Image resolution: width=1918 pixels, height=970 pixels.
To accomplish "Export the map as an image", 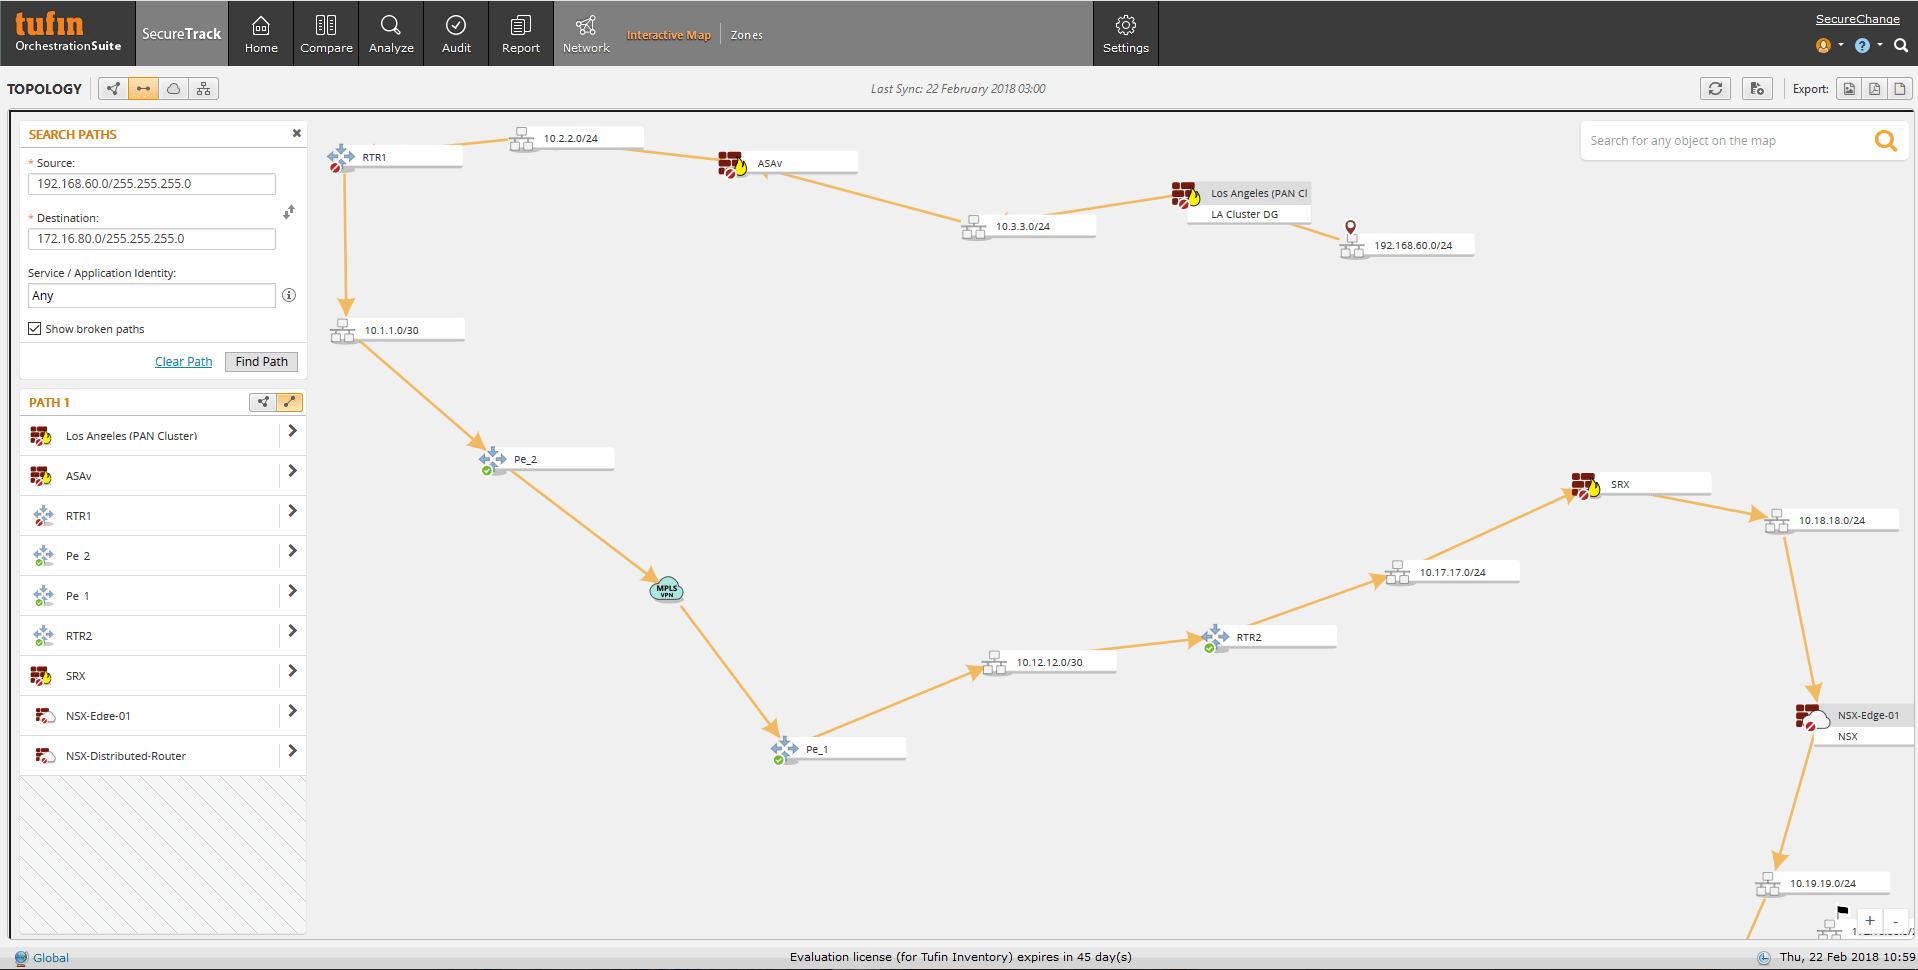I will 1849,88.
